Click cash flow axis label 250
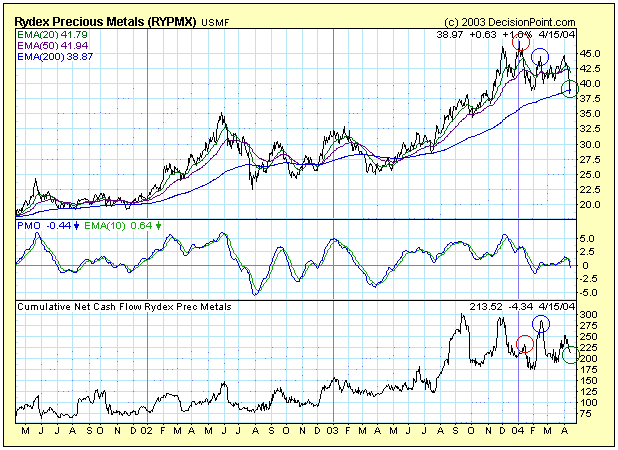The height and width of the screenshot is (450, 618). point(588,337)
